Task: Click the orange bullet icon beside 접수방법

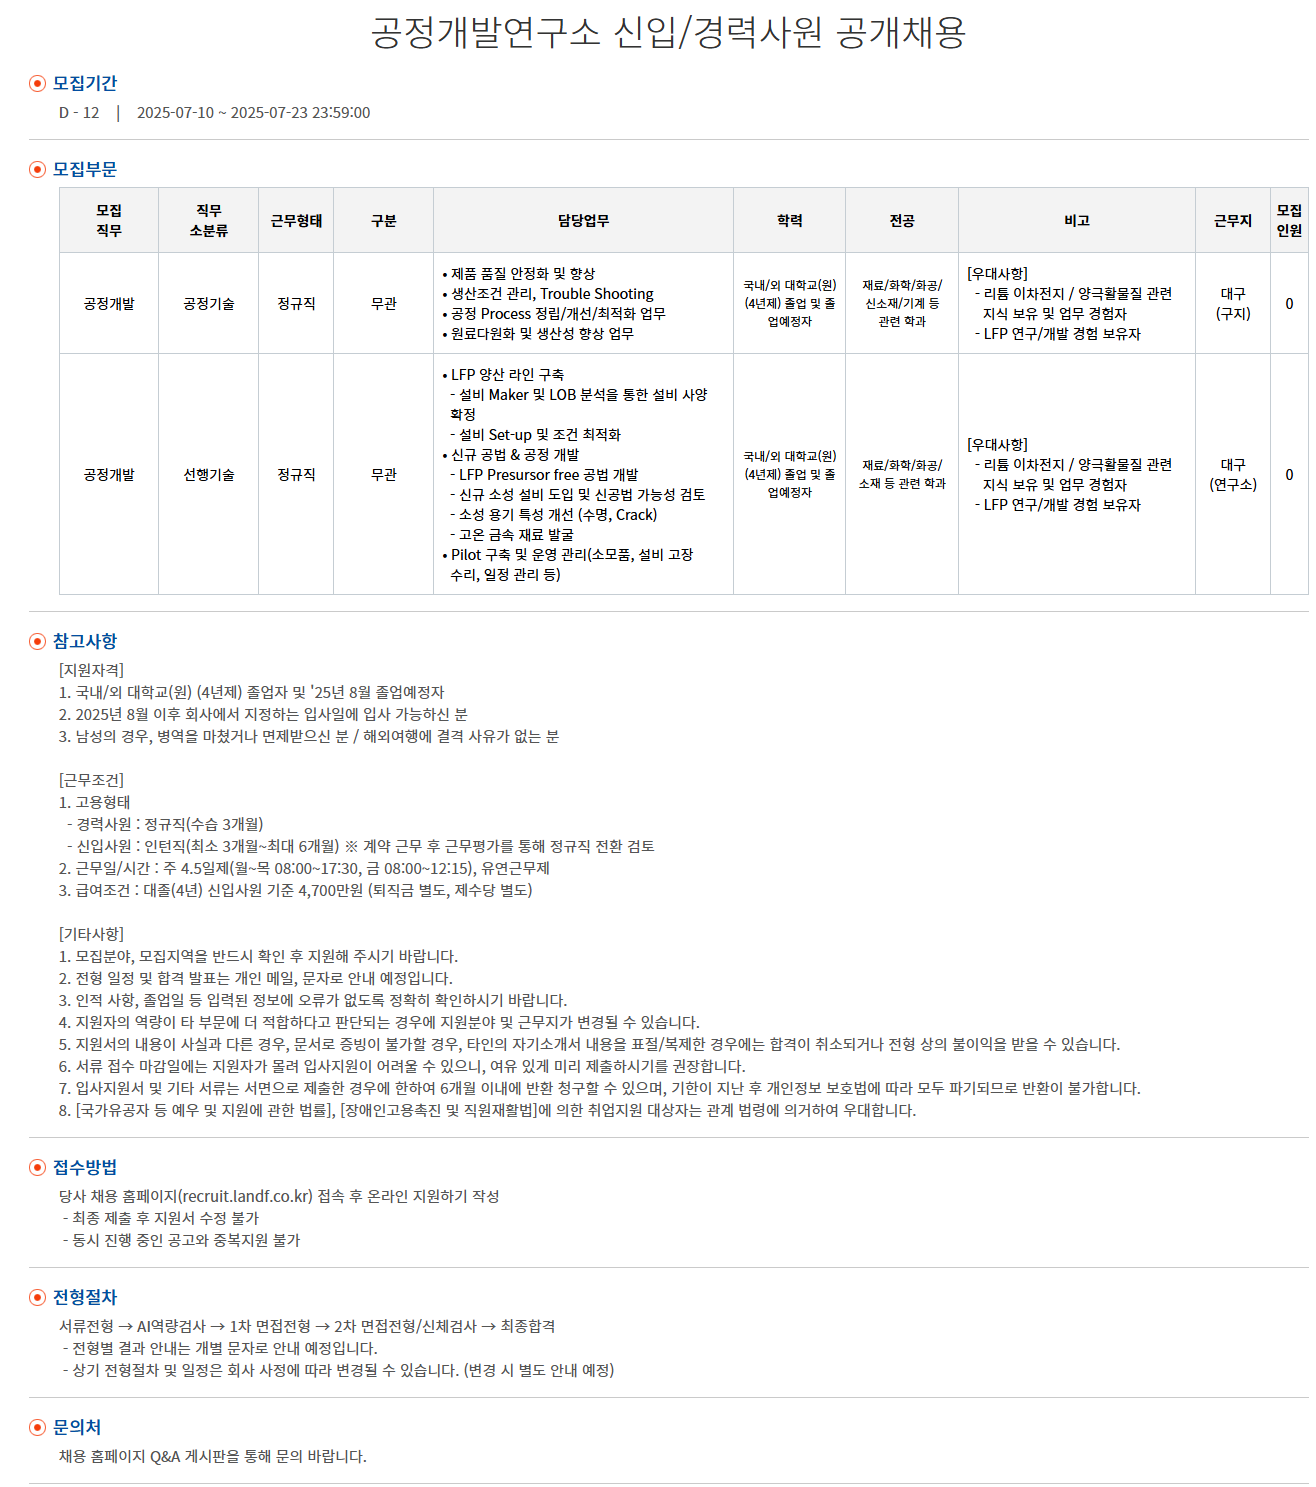Action: pyautogui.click(x=35, y=1170)
